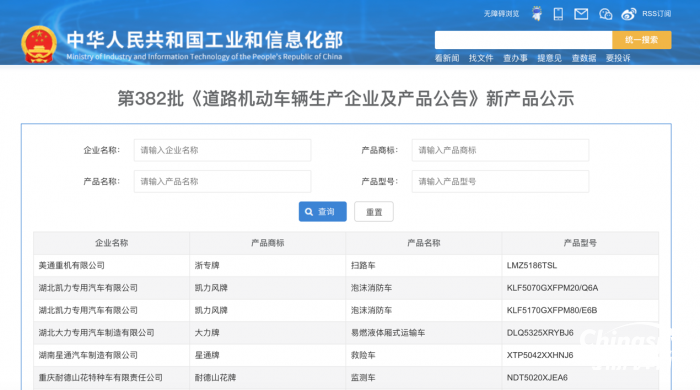
Task: Focus the site-wide search box
Action: (x=523, y=40)
